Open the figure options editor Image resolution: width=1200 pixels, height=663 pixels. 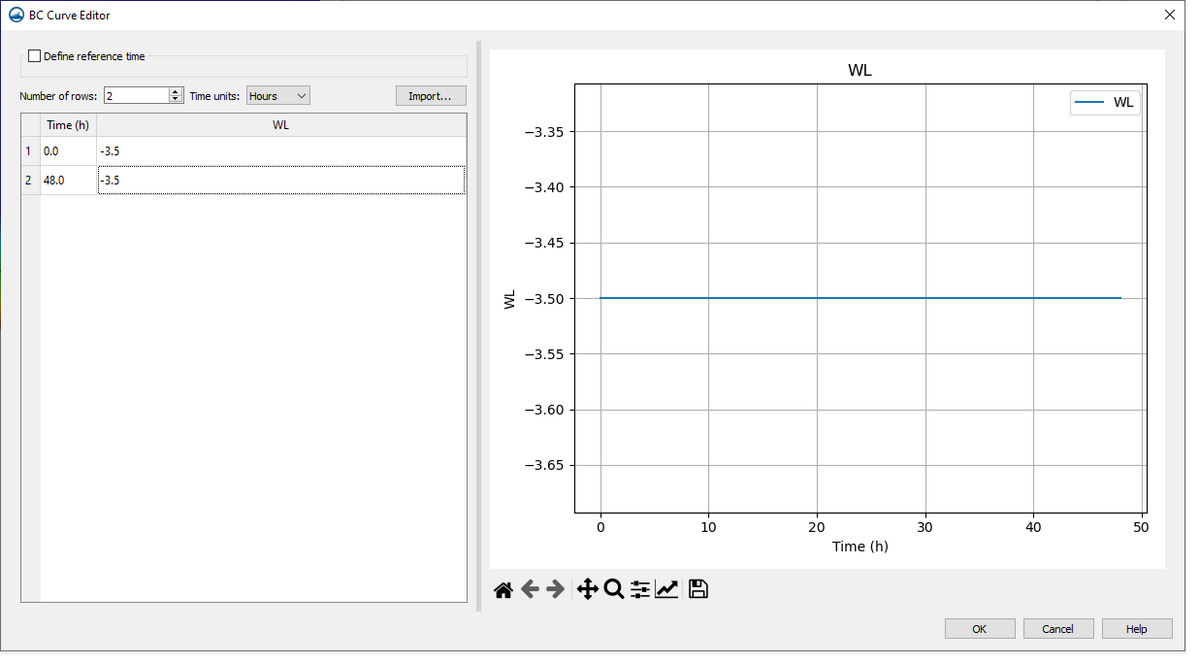[667, 589]
